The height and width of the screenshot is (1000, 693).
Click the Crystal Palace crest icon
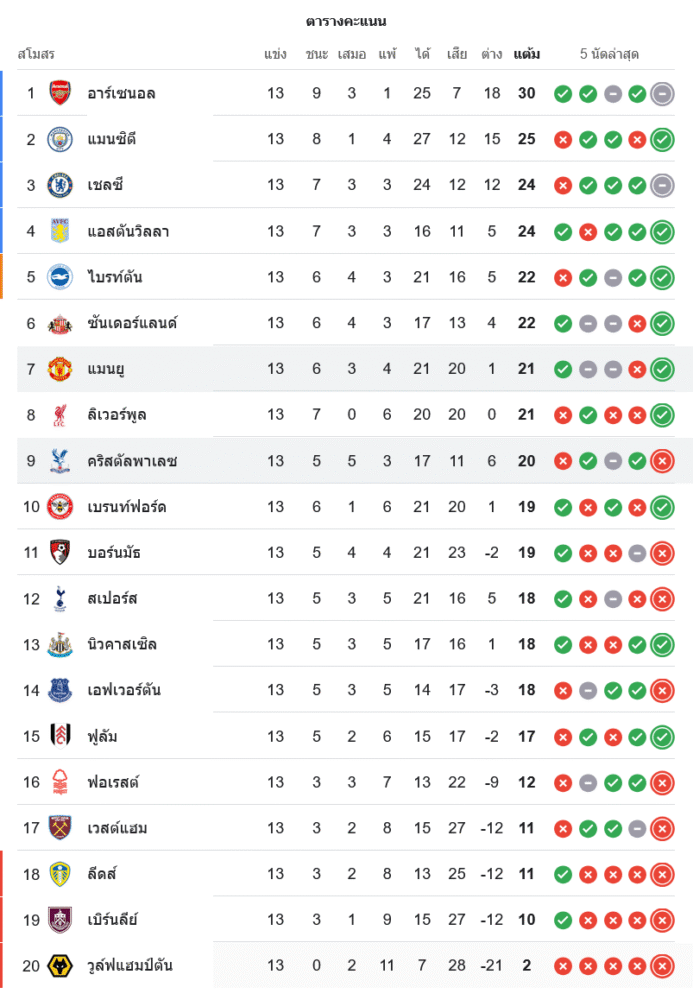(x=60, y=461)
